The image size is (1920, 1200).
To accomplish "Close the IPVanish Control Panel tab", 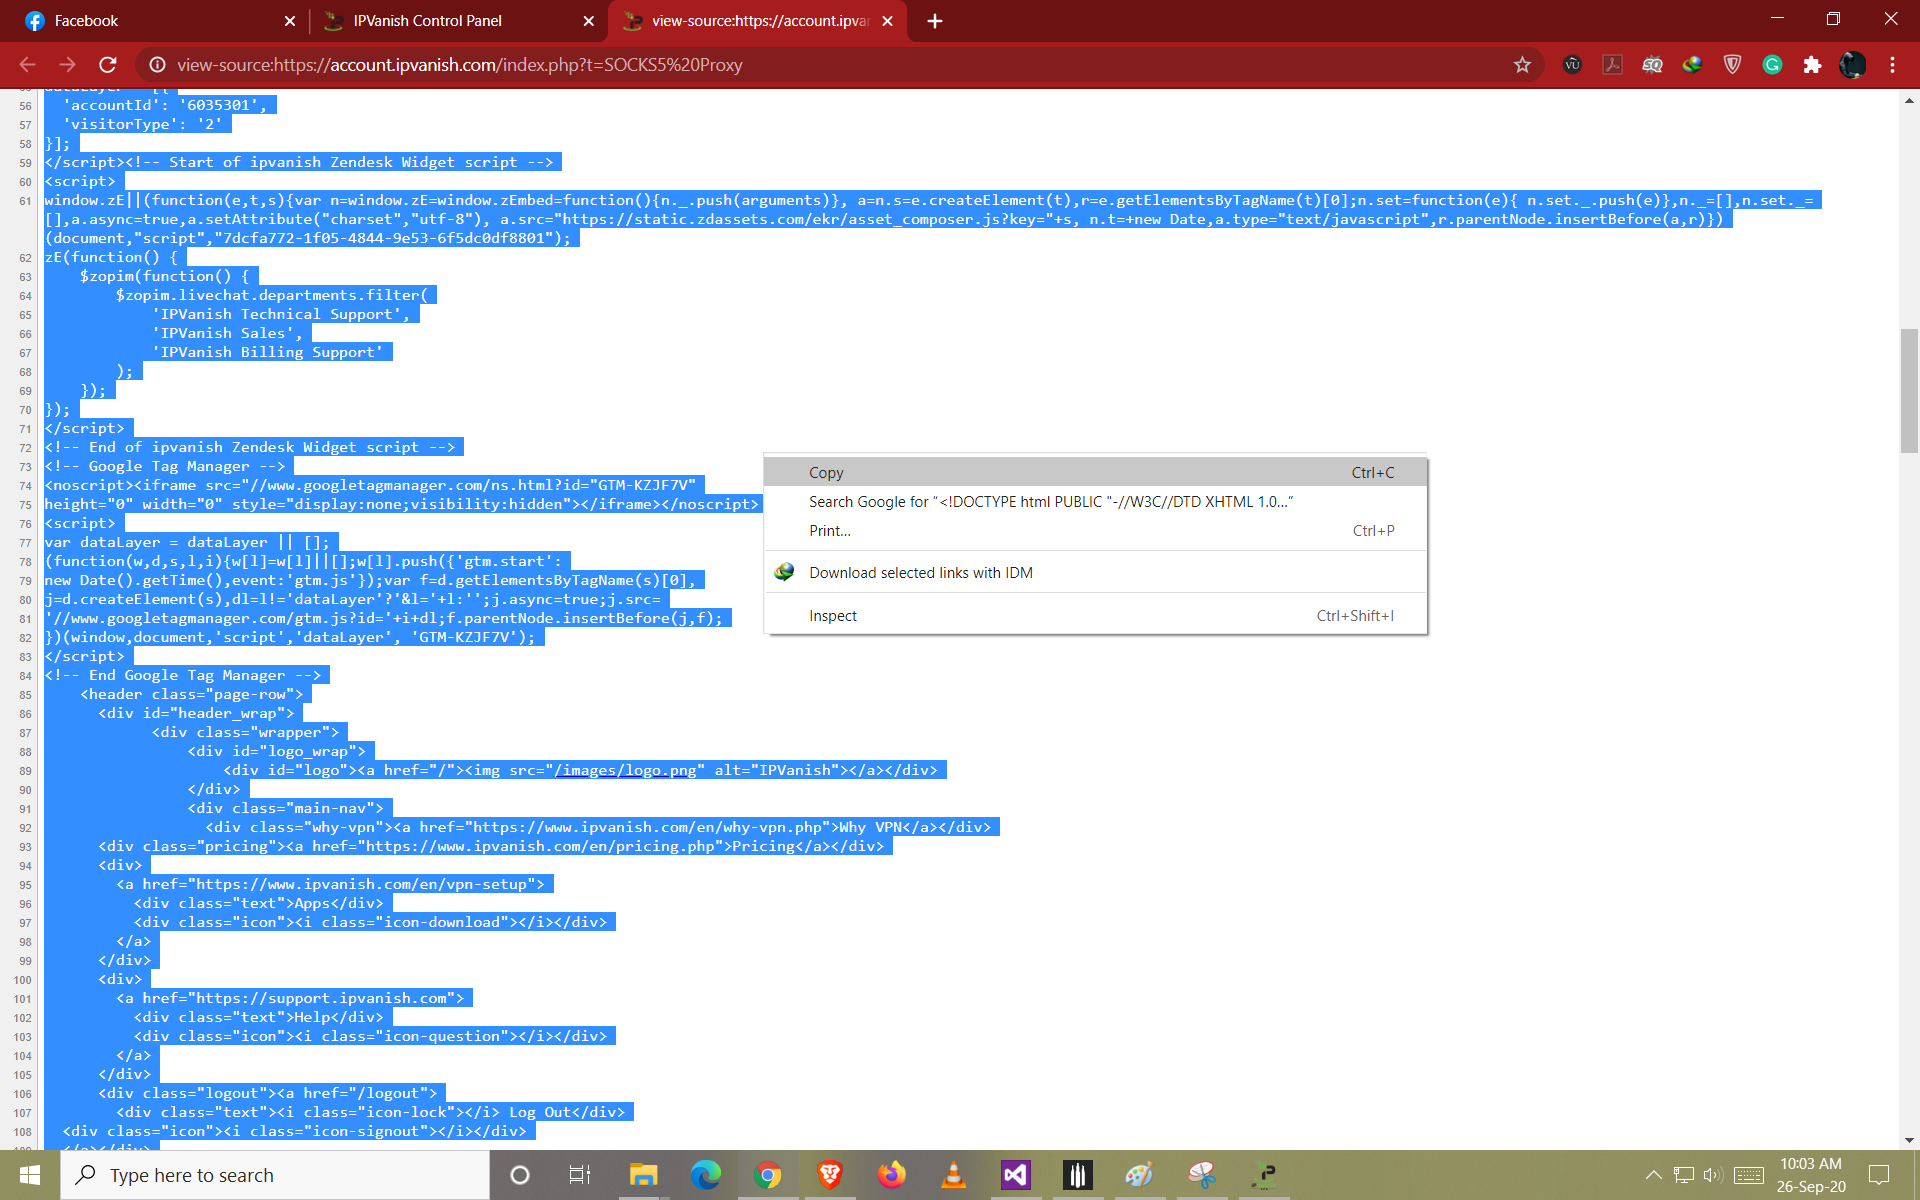I will (589, 21).
